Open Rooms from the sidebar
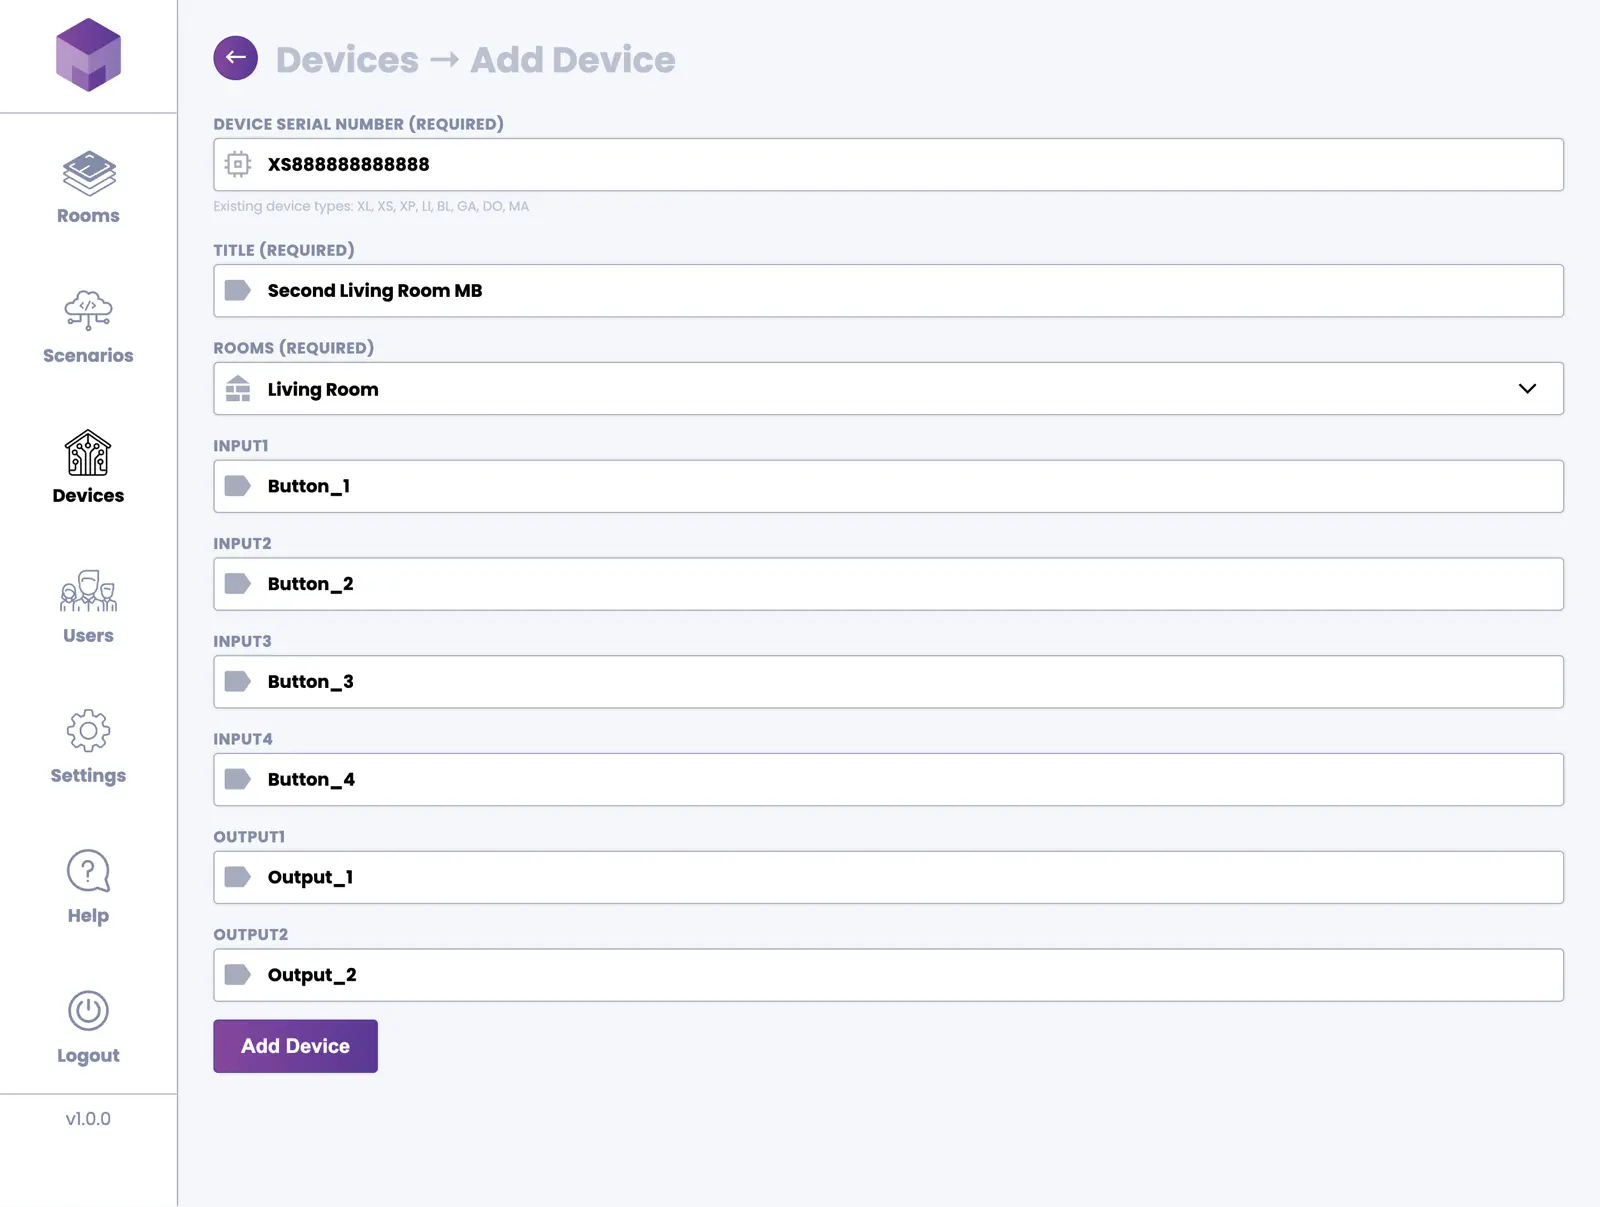Screen dimensions: 1600x1207 [x=88, y=174]
